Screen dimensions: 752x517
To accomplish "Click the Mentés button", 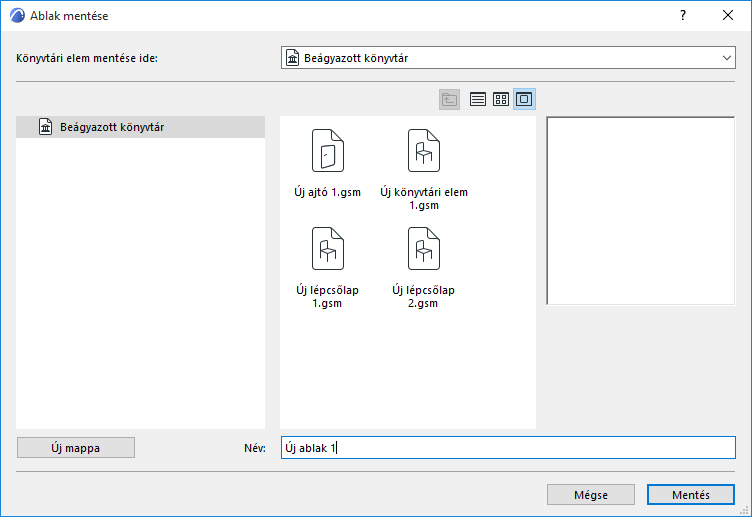I will click(x=691, y=494).
